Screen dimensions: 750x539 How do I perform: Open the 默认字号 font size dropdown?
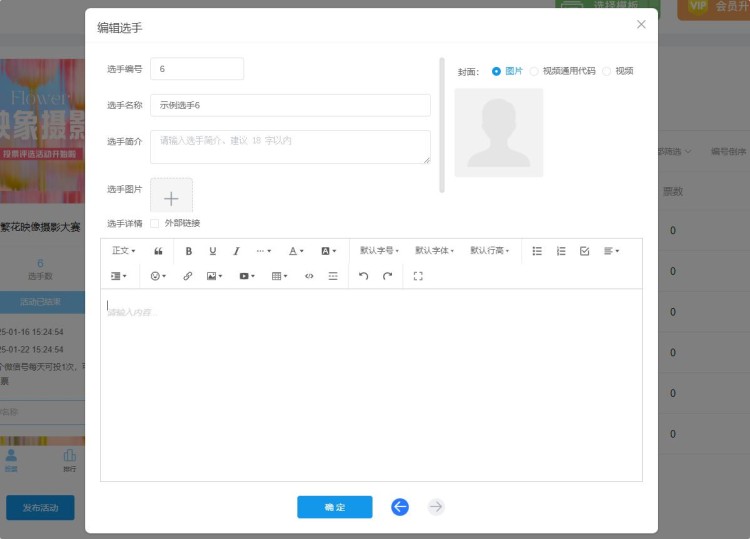coord(379,251)
